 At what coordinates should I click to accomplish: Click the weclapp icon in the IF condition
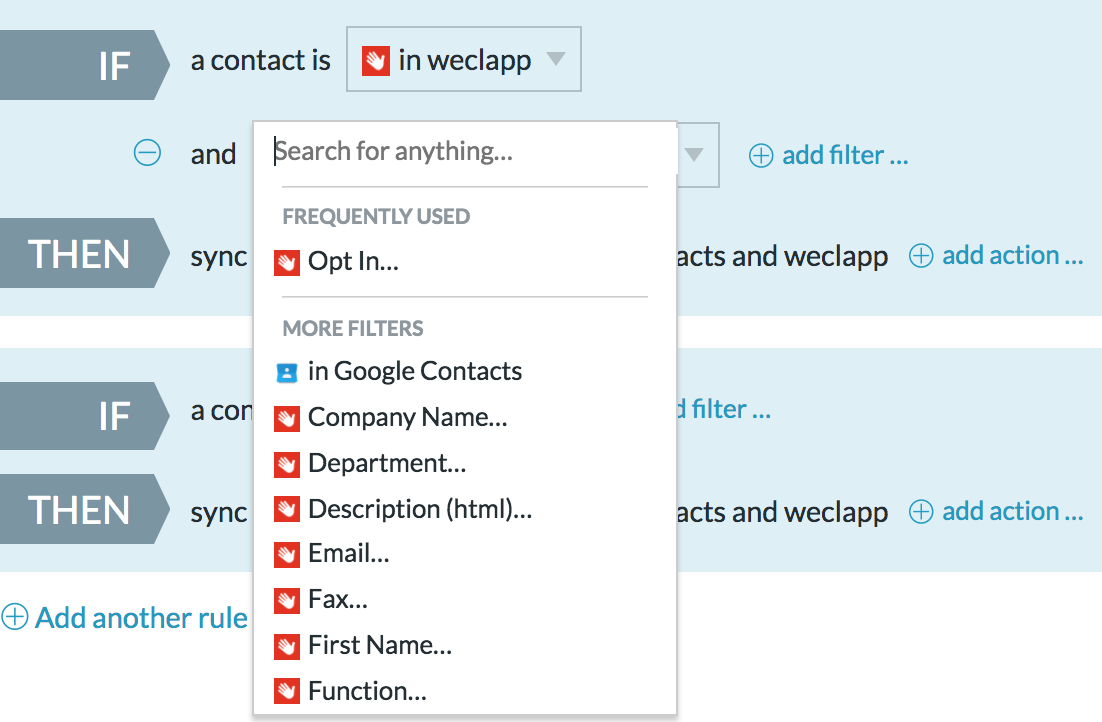[376, 60]
